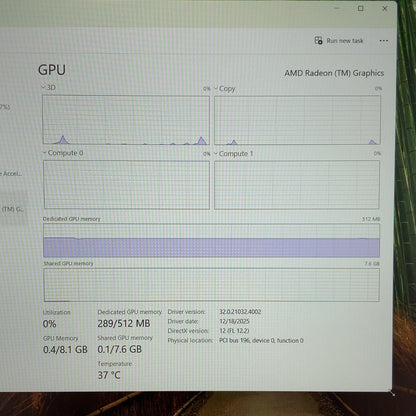Close the Task Manager window
Screen dimensions: 416x416
[385, 9]
